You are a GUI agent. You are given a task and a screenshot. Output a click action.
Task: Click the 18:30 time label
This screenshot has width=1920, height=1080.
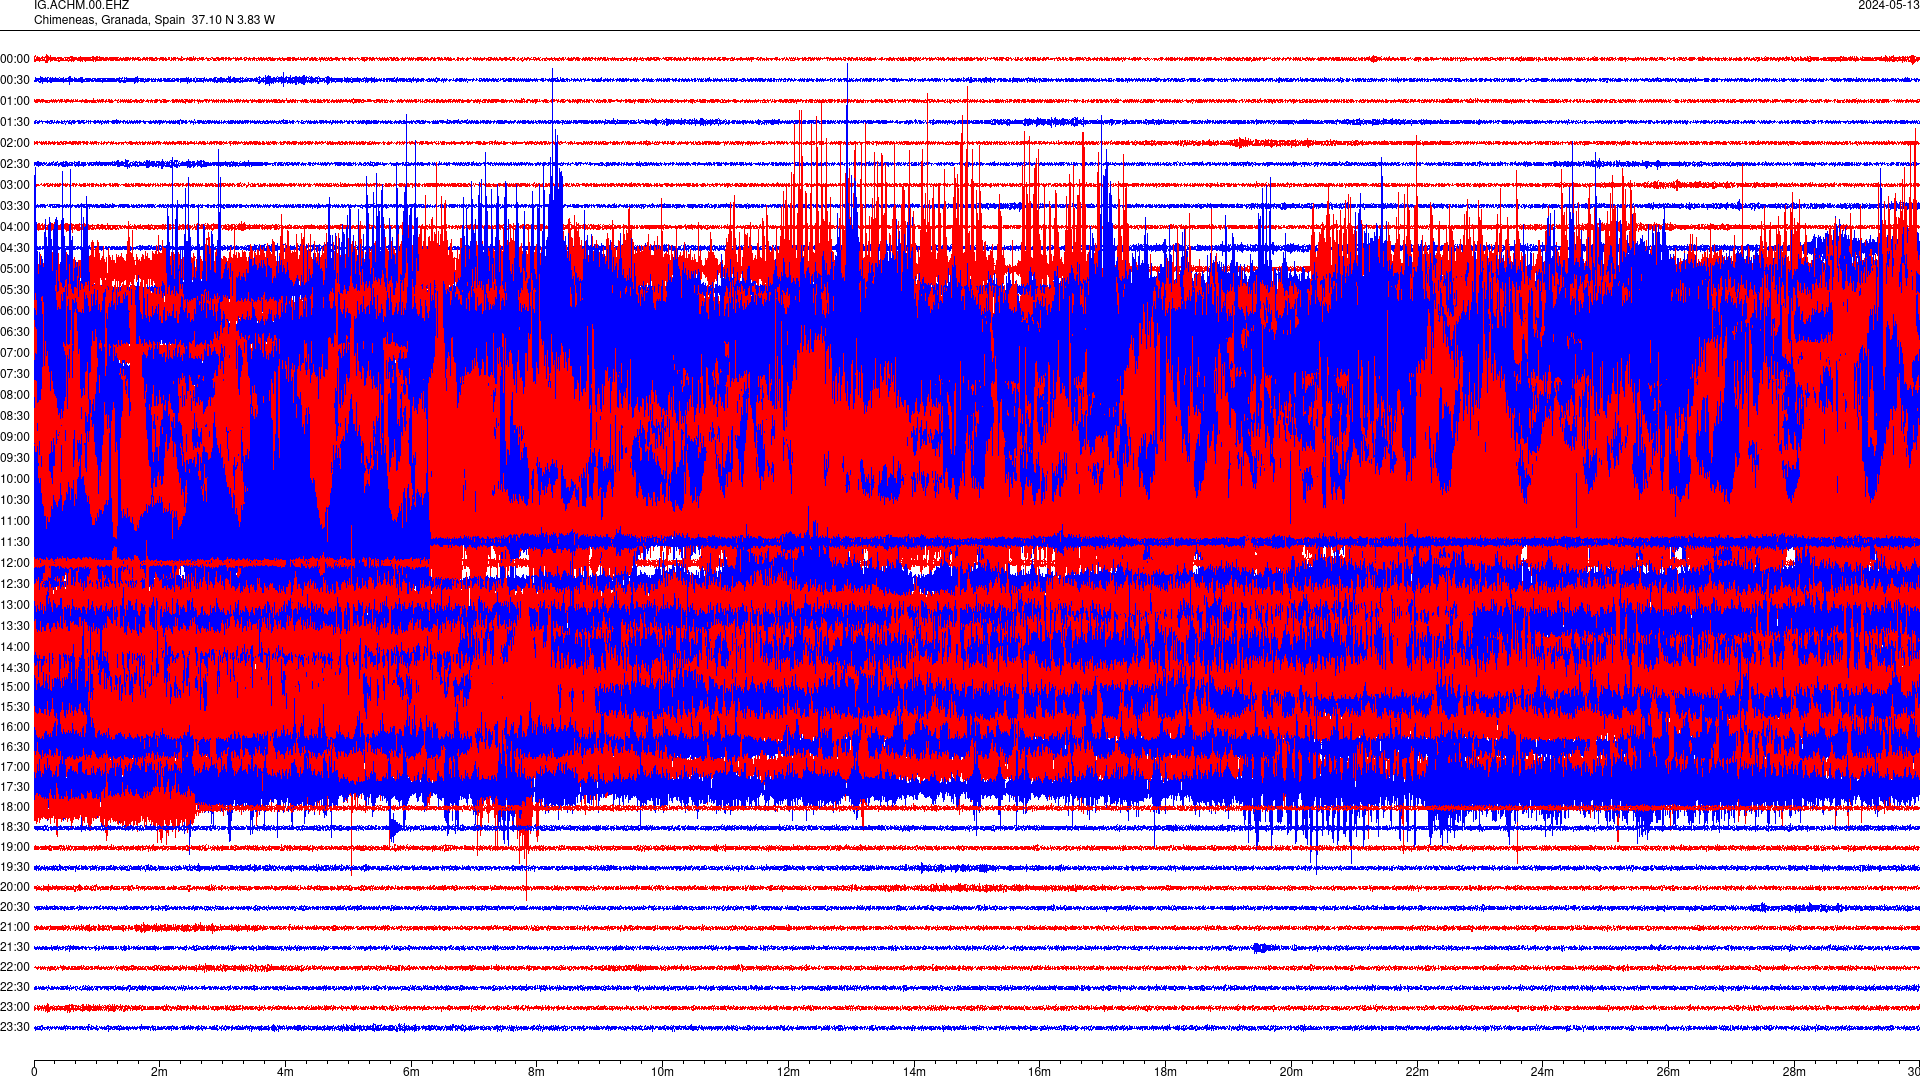pyautogui.click(x=15, y=827)
